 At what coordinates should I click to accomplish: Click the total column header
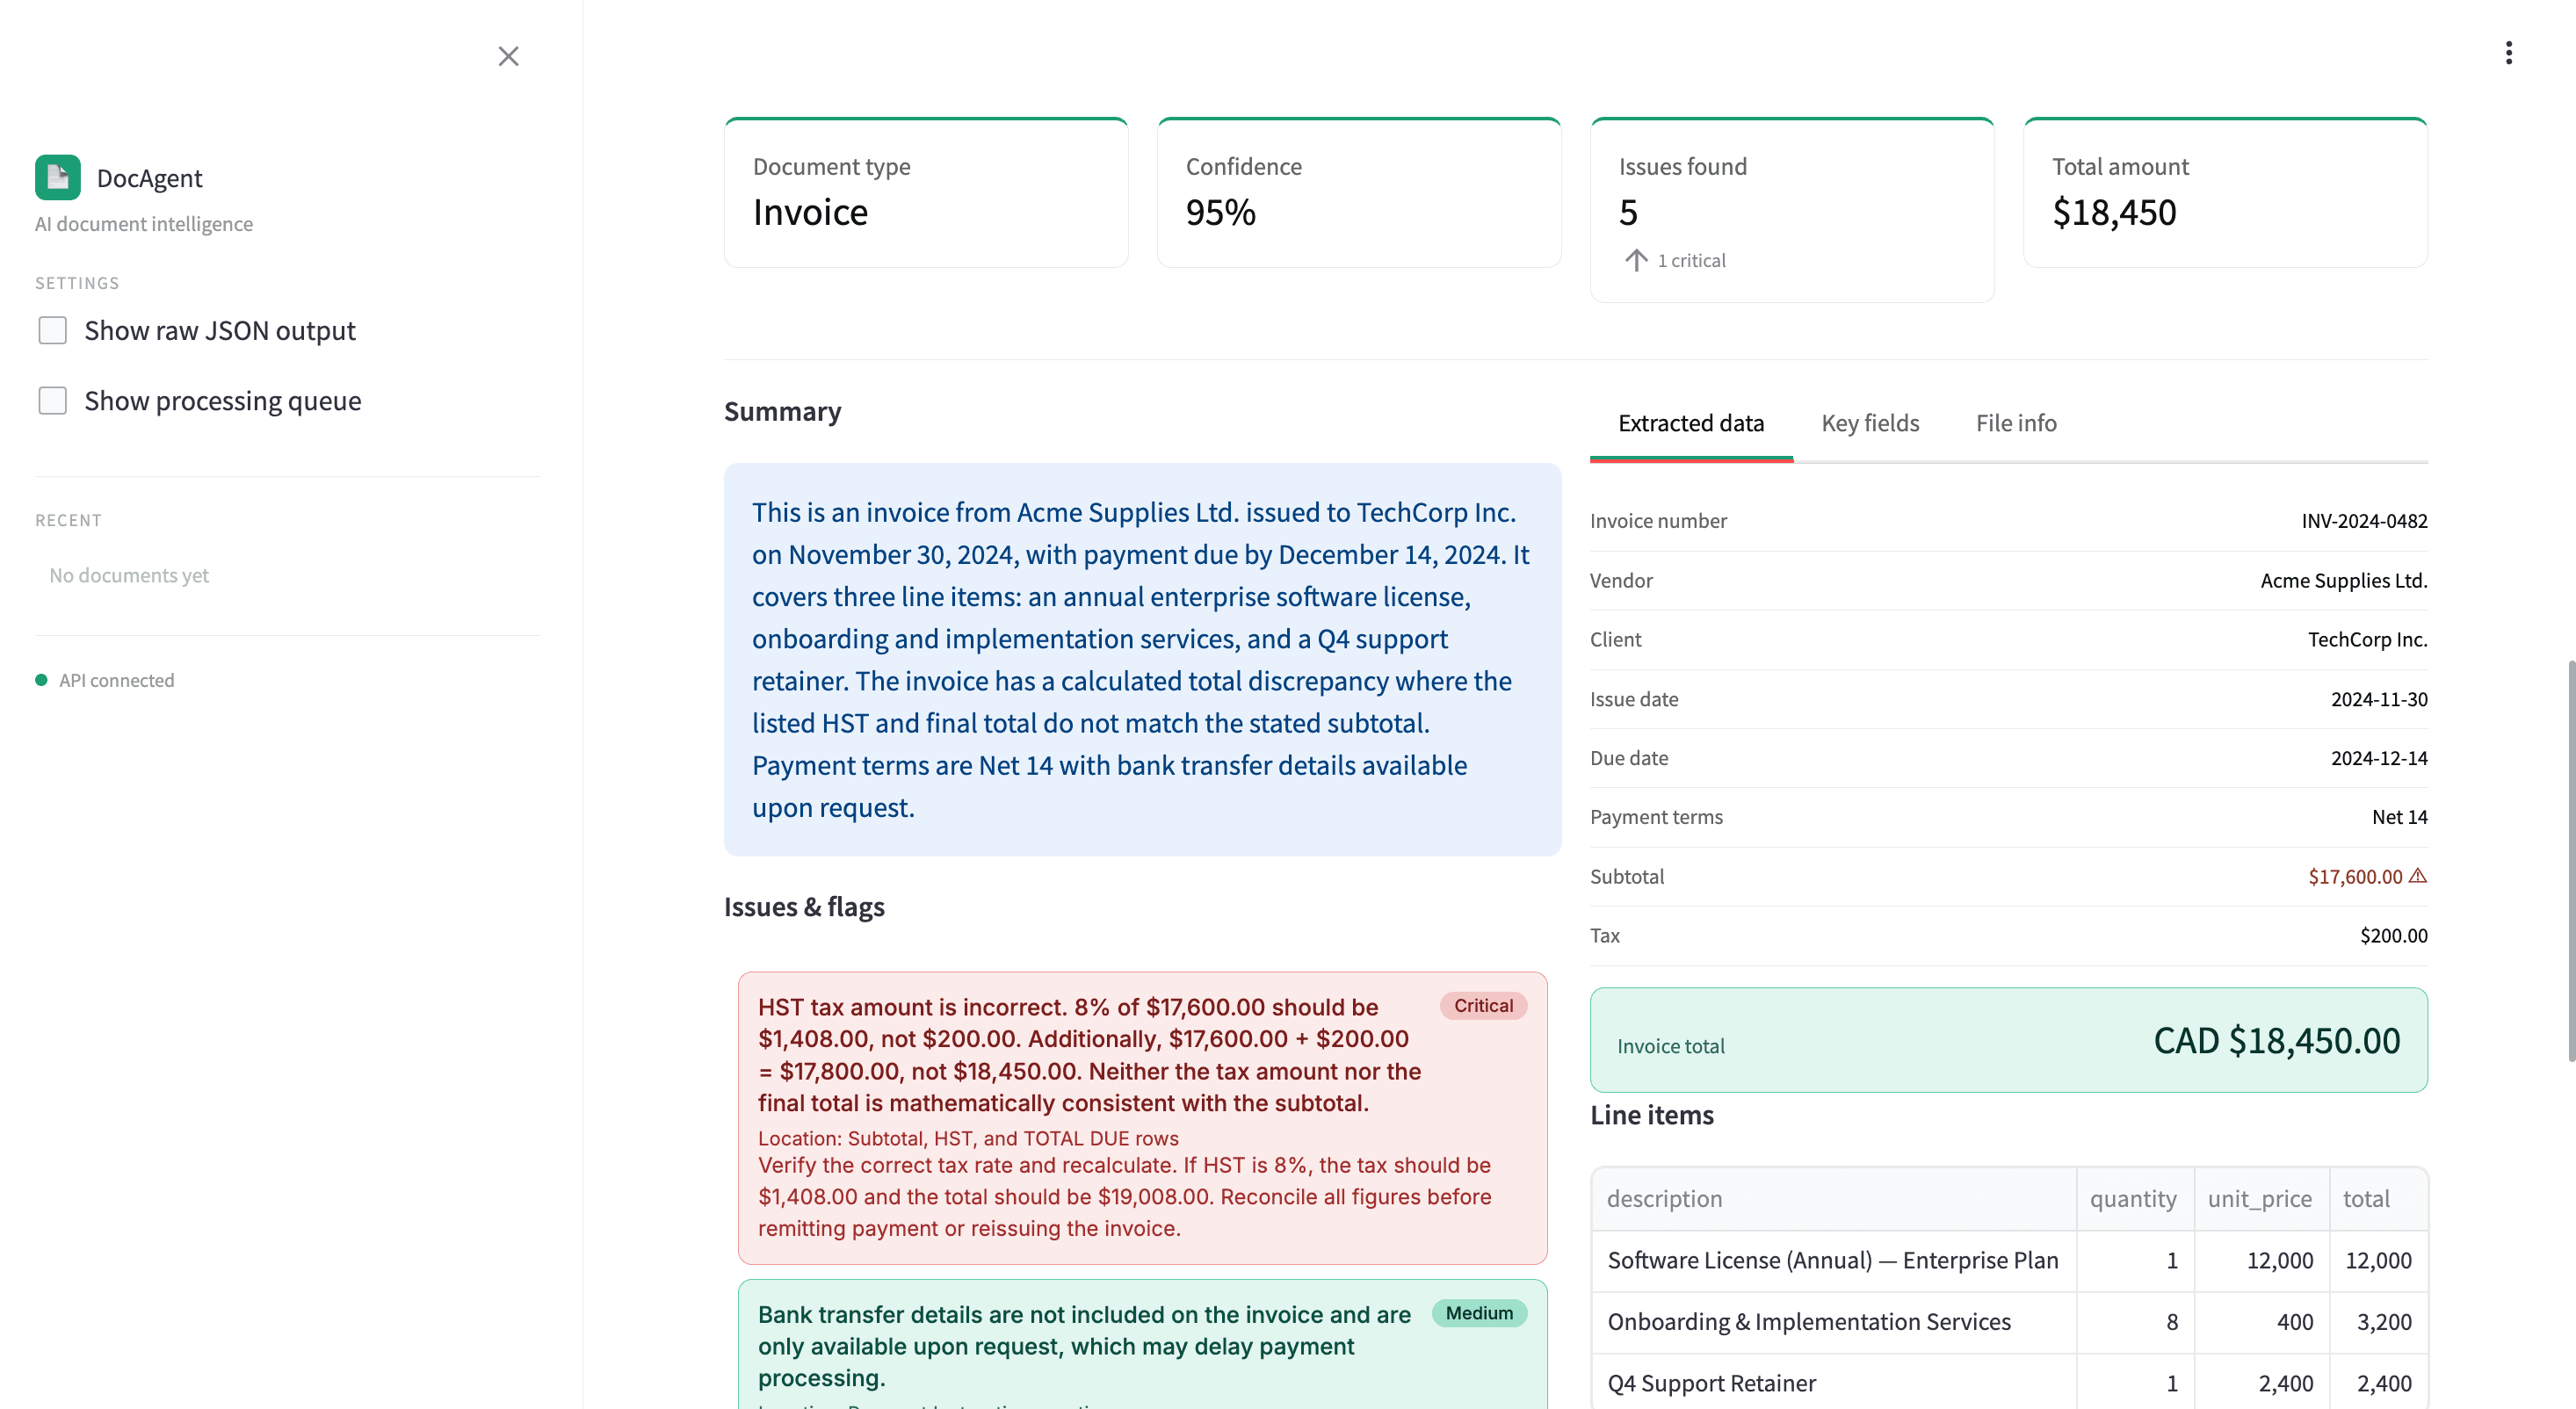pyautogui.click(x=2378, y=1198)
